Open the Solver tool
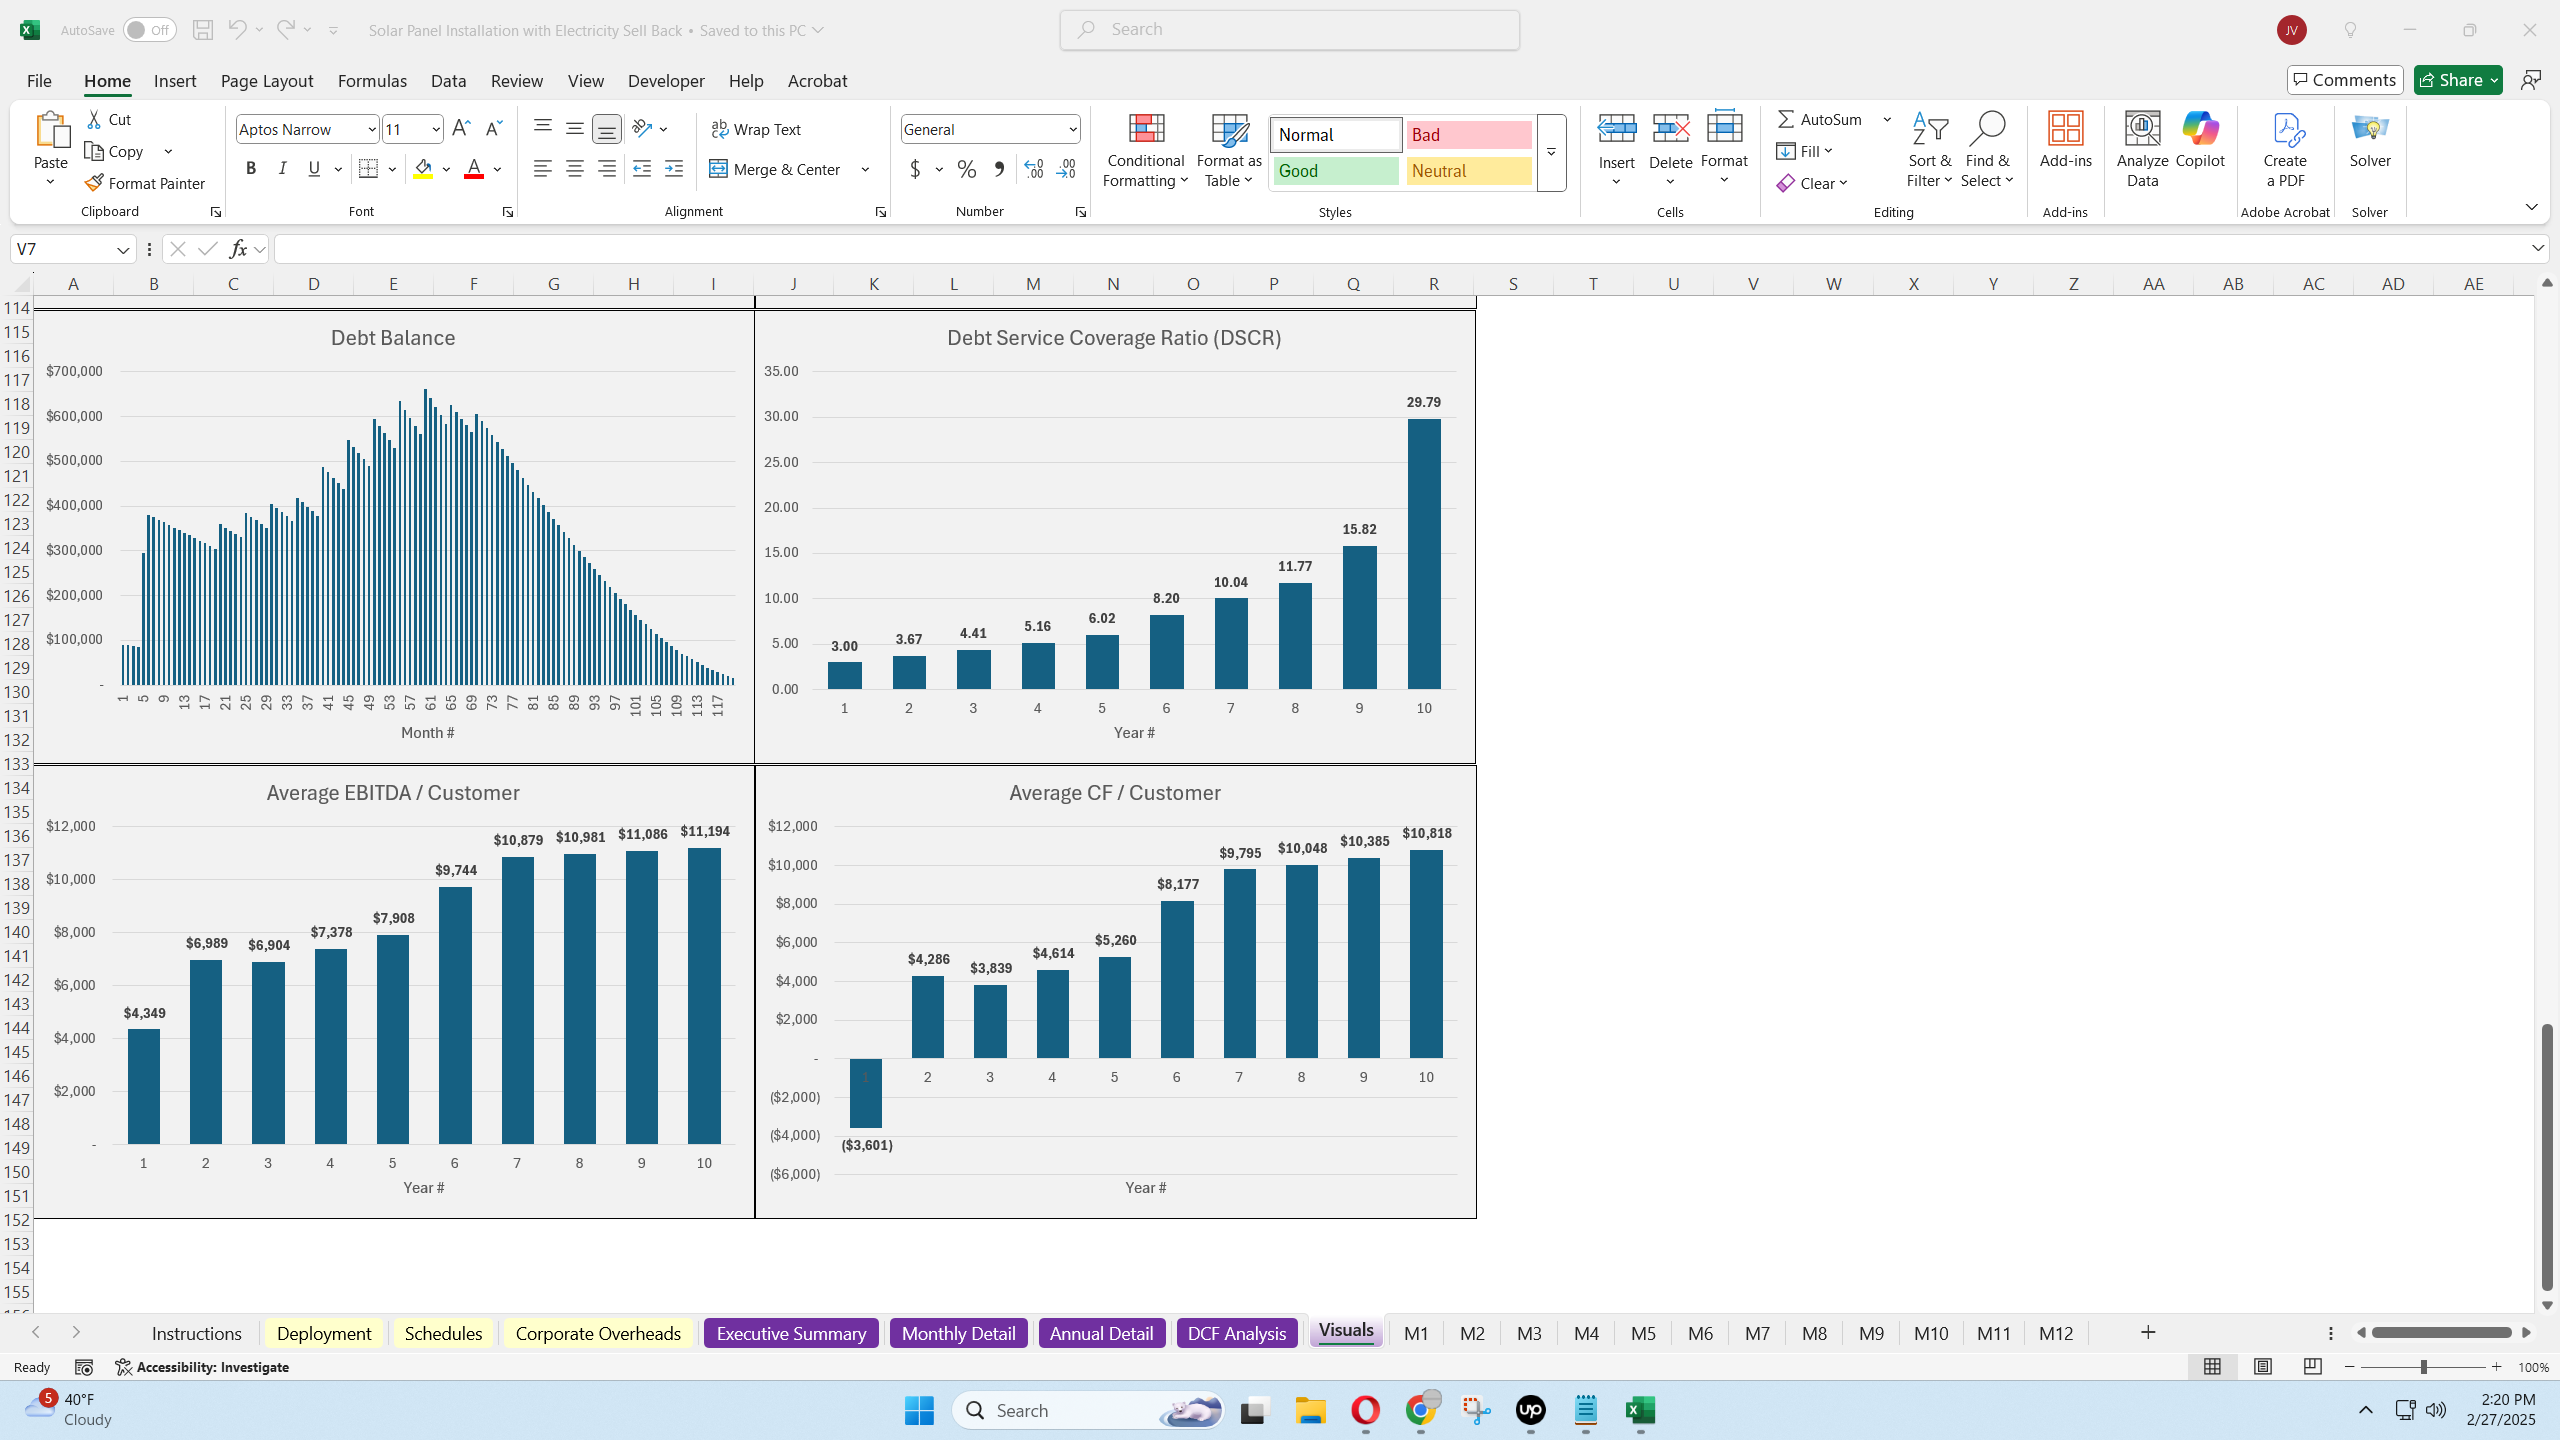The width and height of the screenshot is (2560, 1440). click(2370, 140)
